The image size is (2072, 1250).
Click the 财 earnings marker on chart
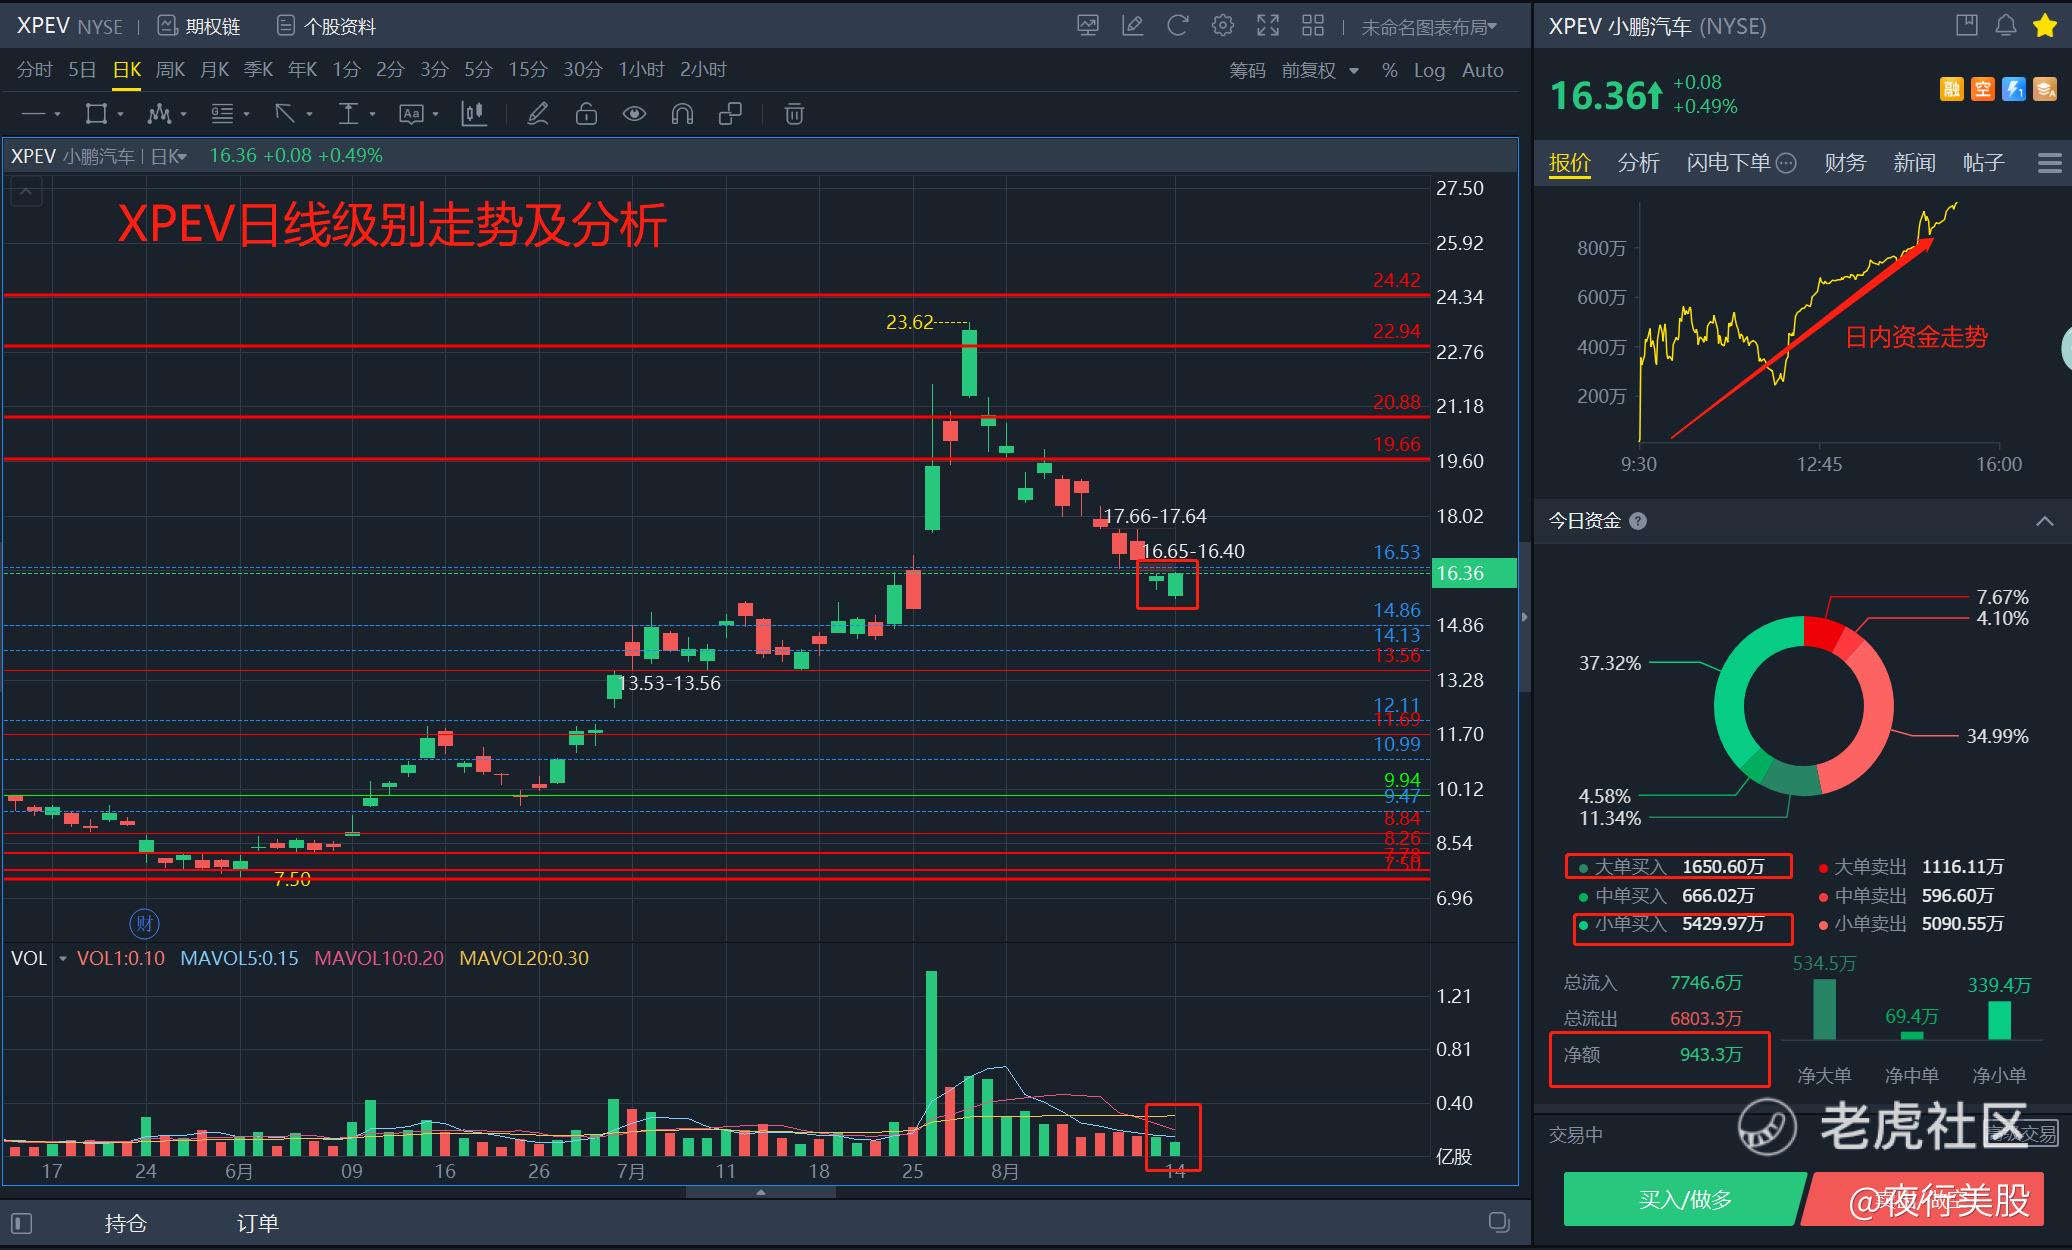(x=144, y=924)
